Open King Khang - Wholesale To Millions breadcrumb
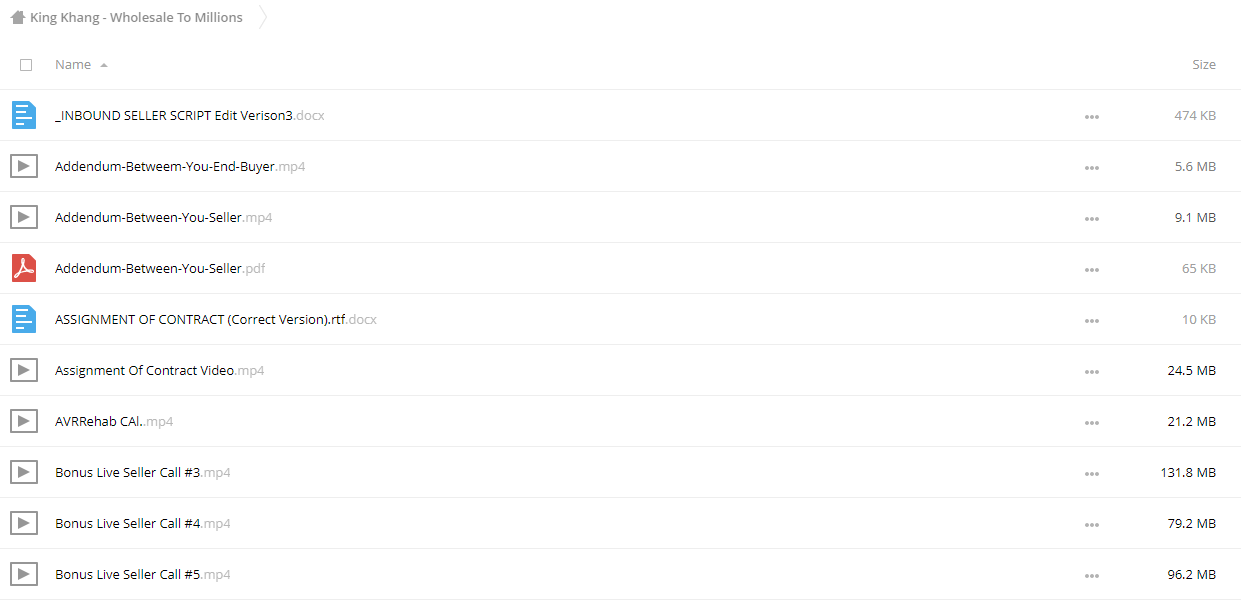Viewport: 1241px width, 601px height. click(x=136, y=17)
